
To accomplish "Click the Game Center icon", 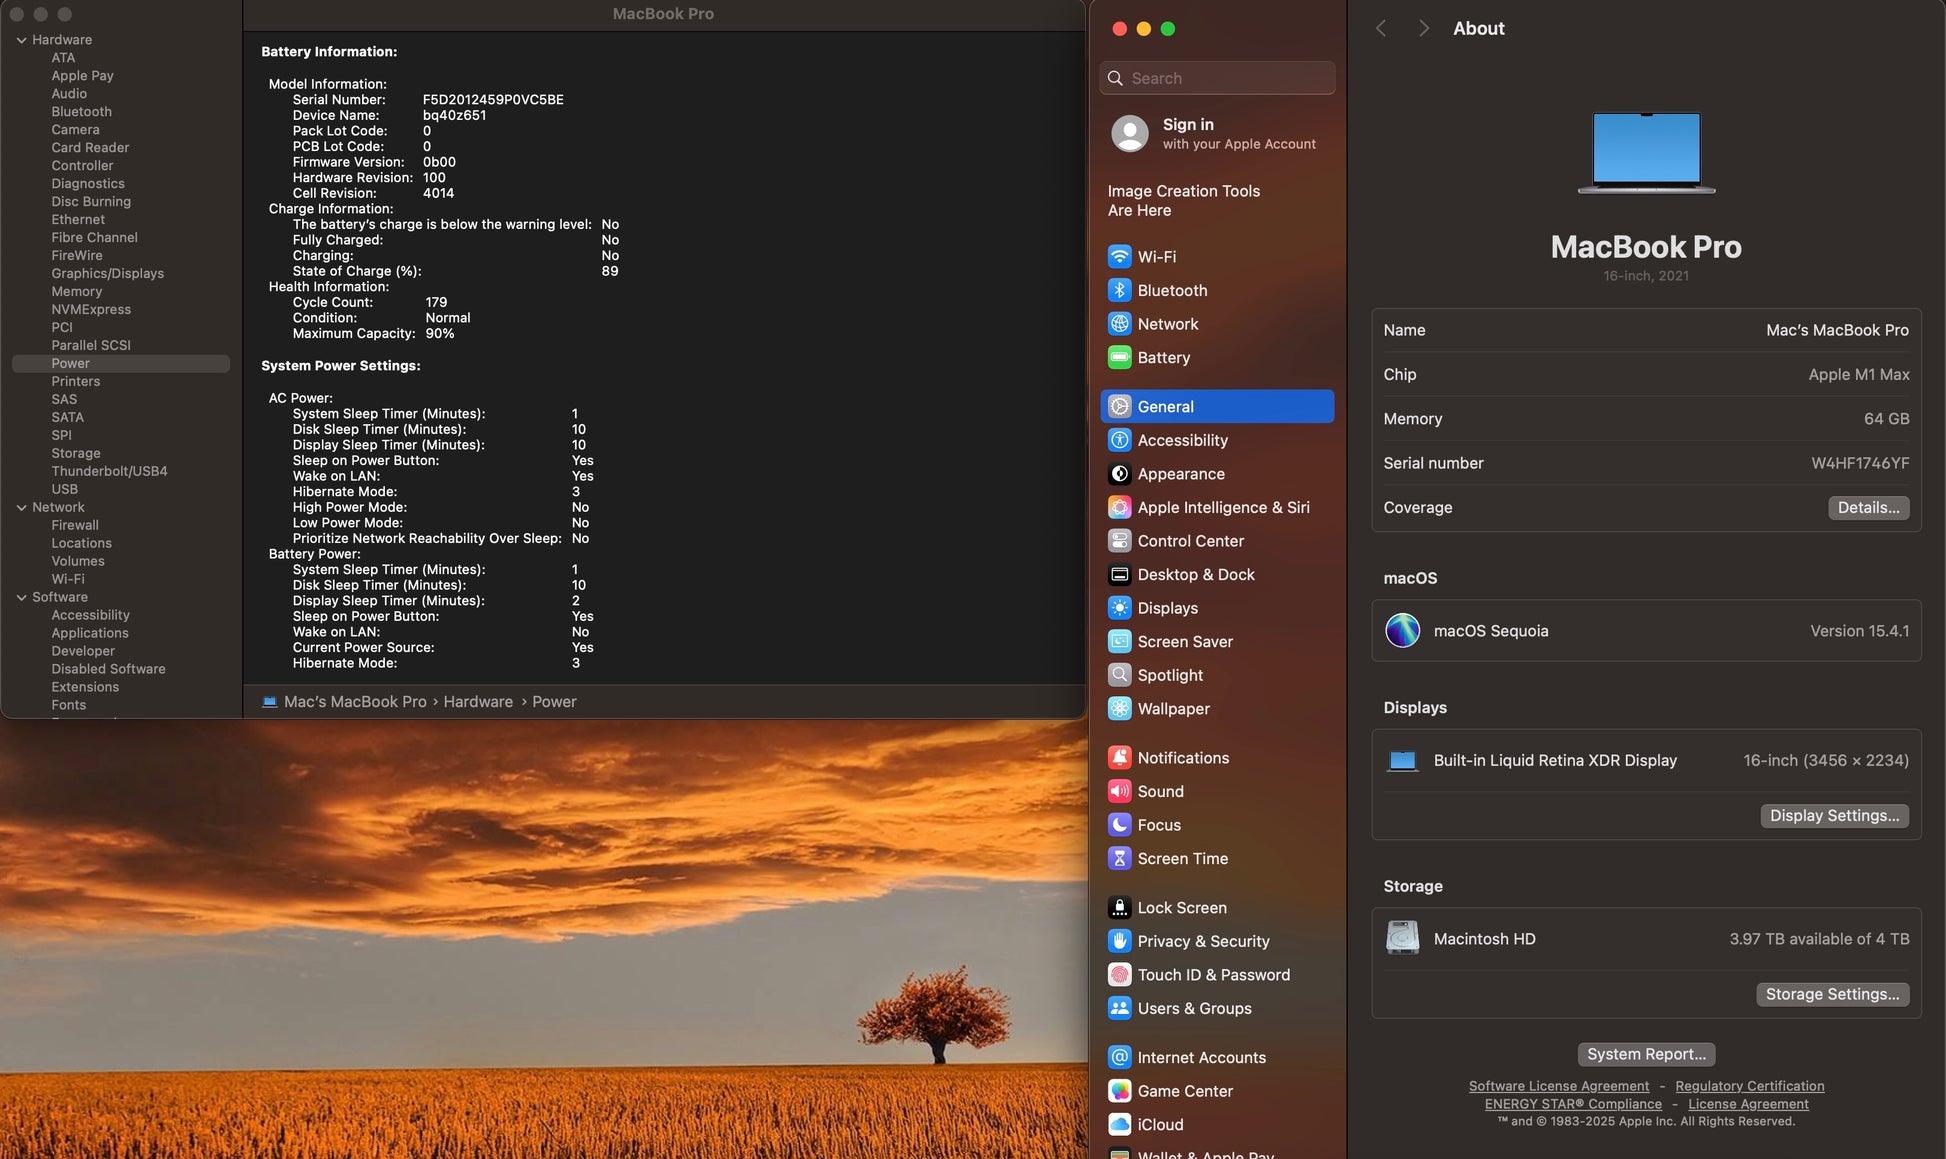I will (x=1119, y=1091).
